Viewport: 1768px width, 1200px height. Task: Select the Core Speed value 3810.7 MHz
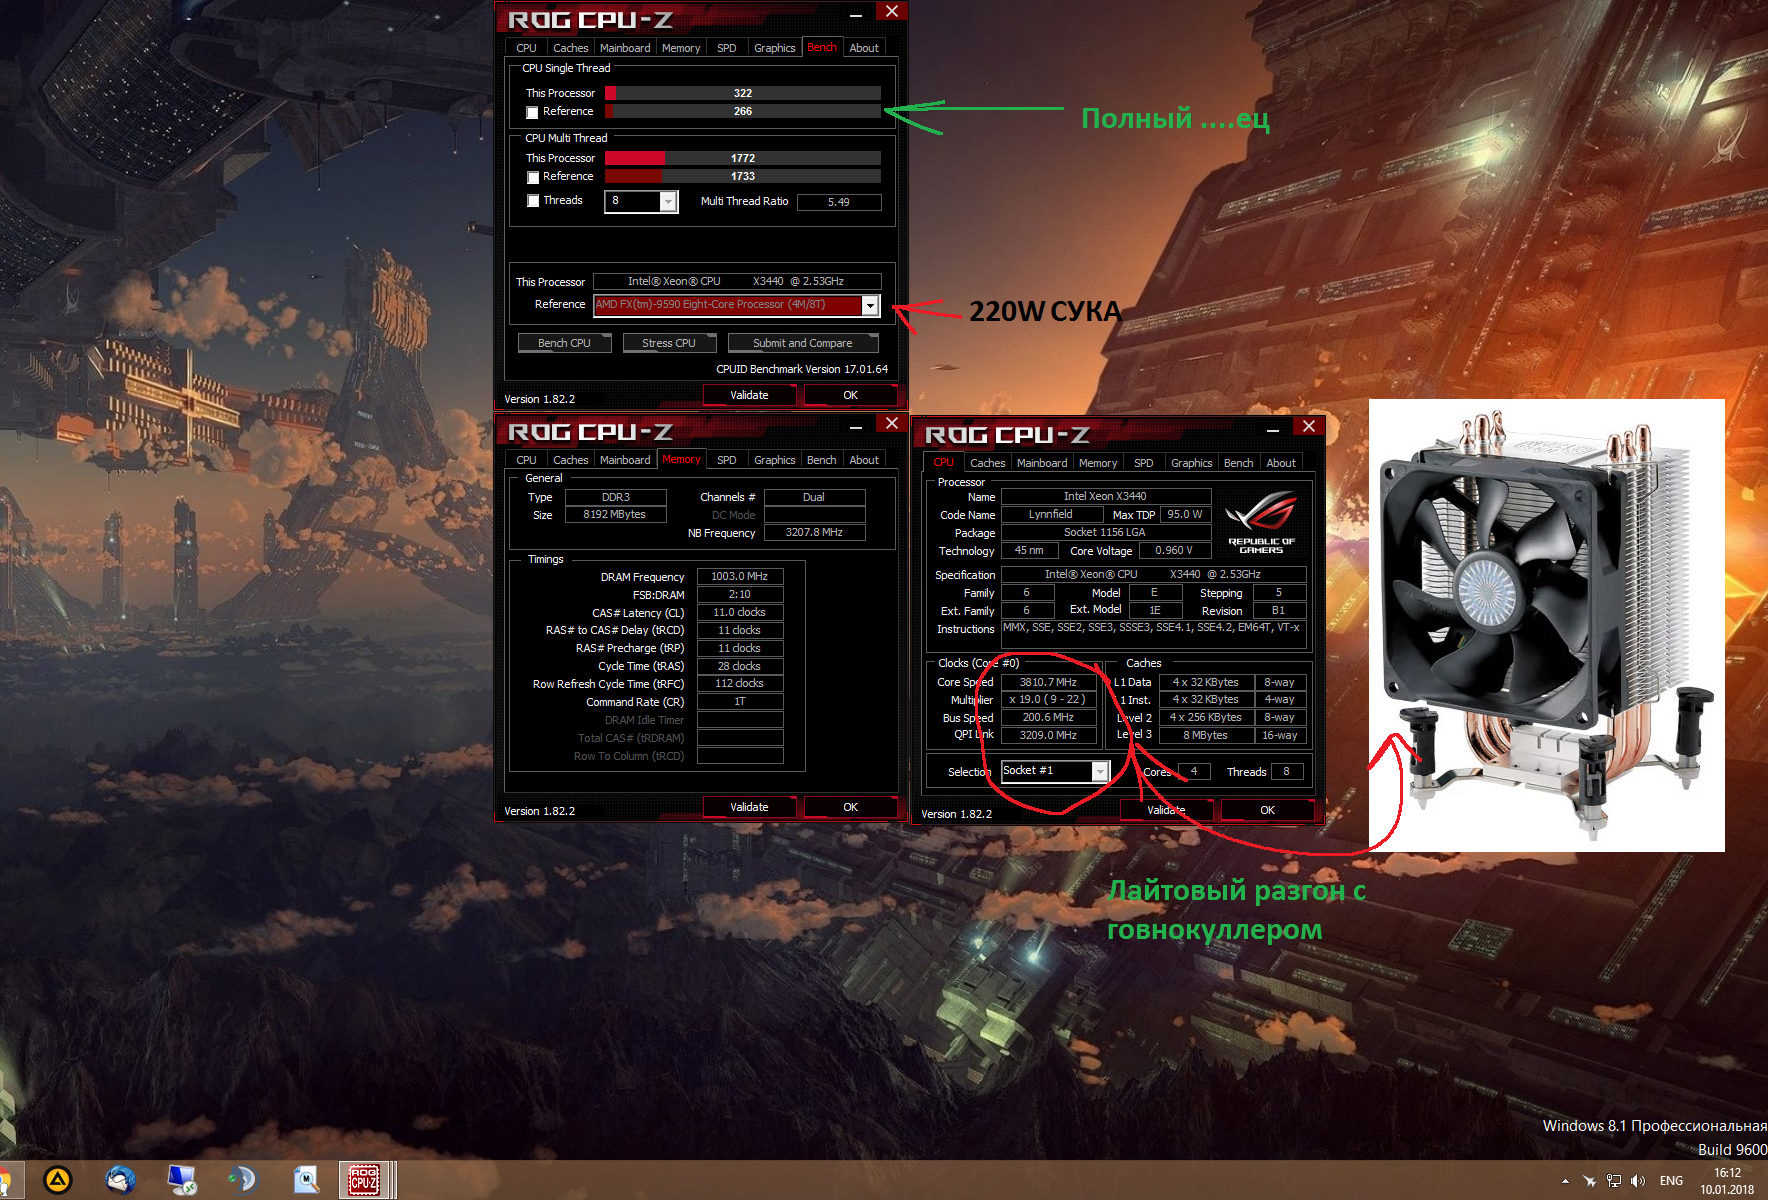tap(1048, 682)
